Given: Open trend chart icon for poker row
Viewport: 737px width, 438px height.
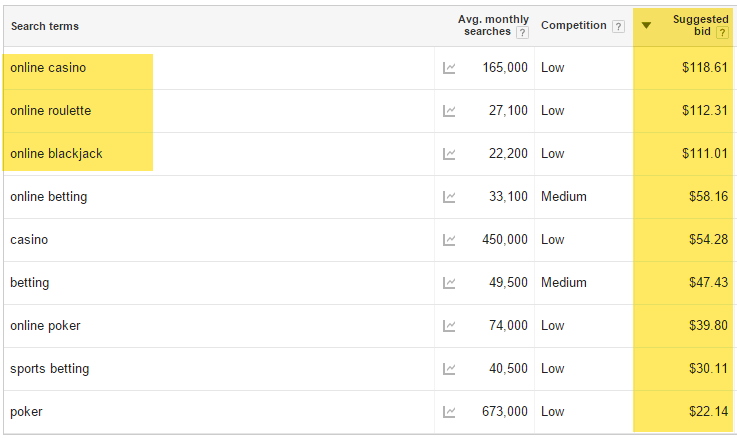Looking at the screenshot, I should [x=449, y=412].
